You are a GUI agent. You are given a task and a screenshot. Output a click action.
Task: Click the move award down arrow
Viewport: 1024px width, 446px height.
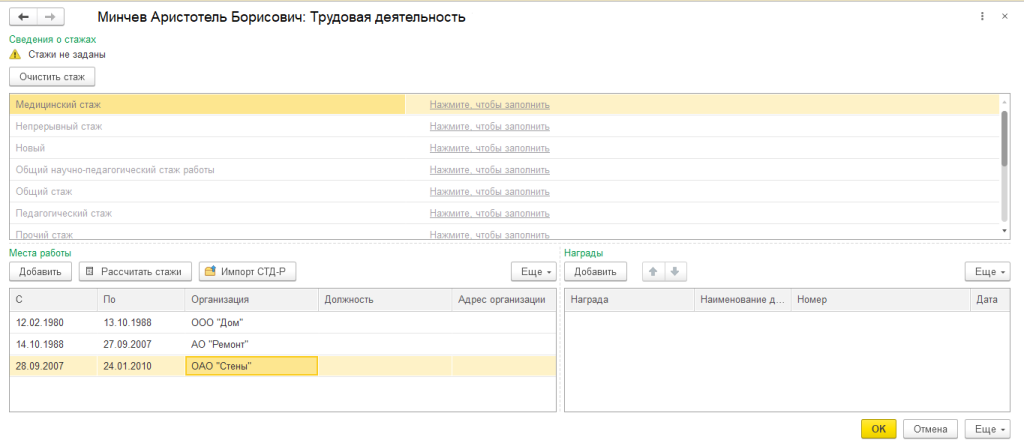click(x=674, y=271)
